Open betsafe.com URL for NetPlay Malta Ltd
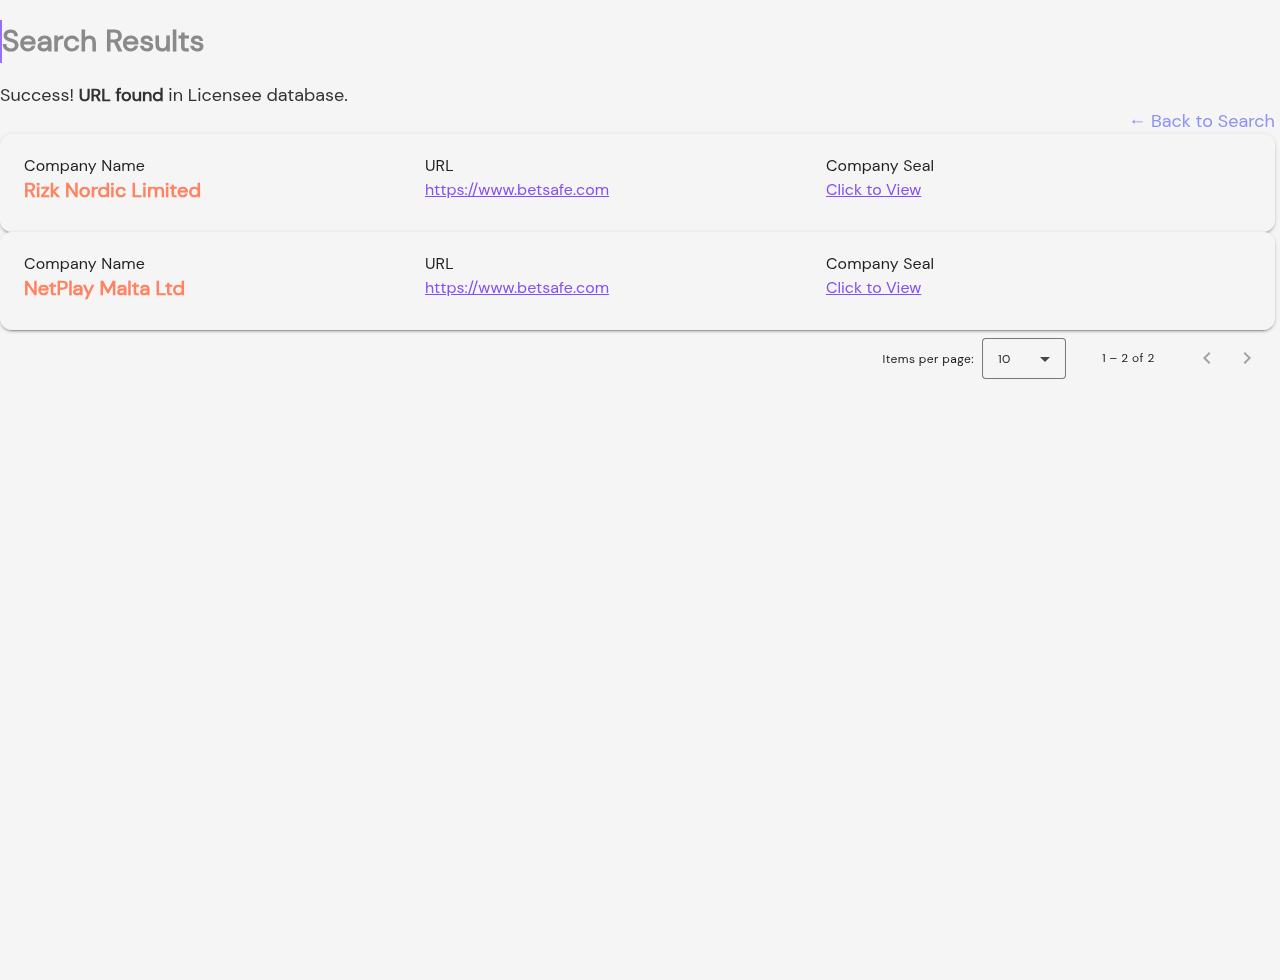Screen dimensions: 1280x980 (x=517, y=288)
